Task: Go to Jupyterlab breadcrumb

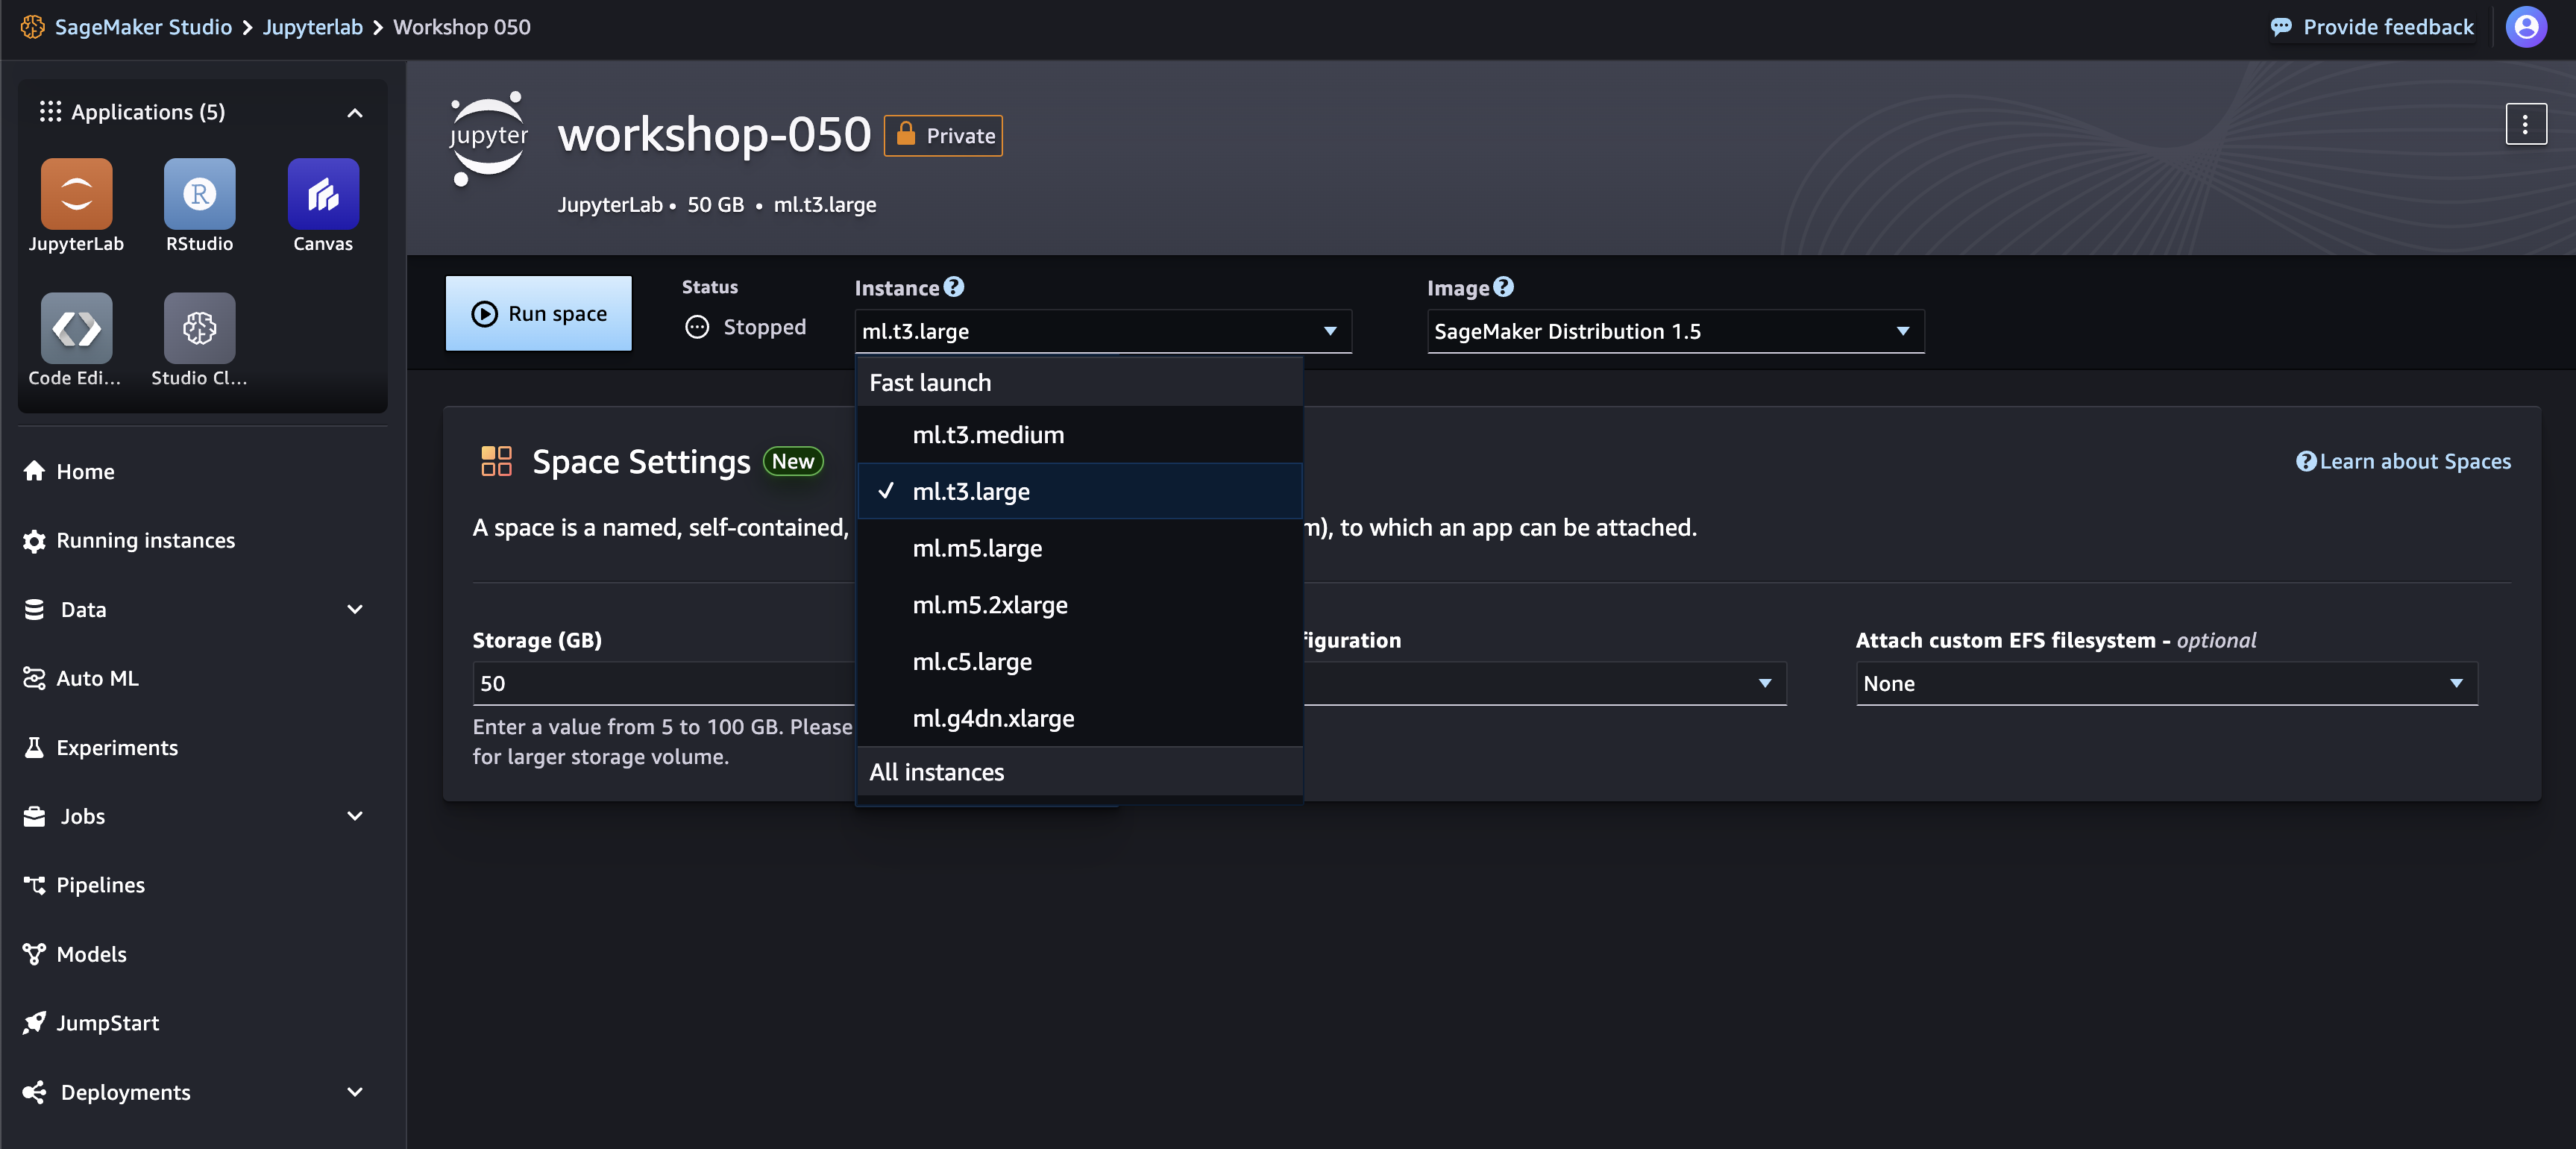Action: pos(312,27)
